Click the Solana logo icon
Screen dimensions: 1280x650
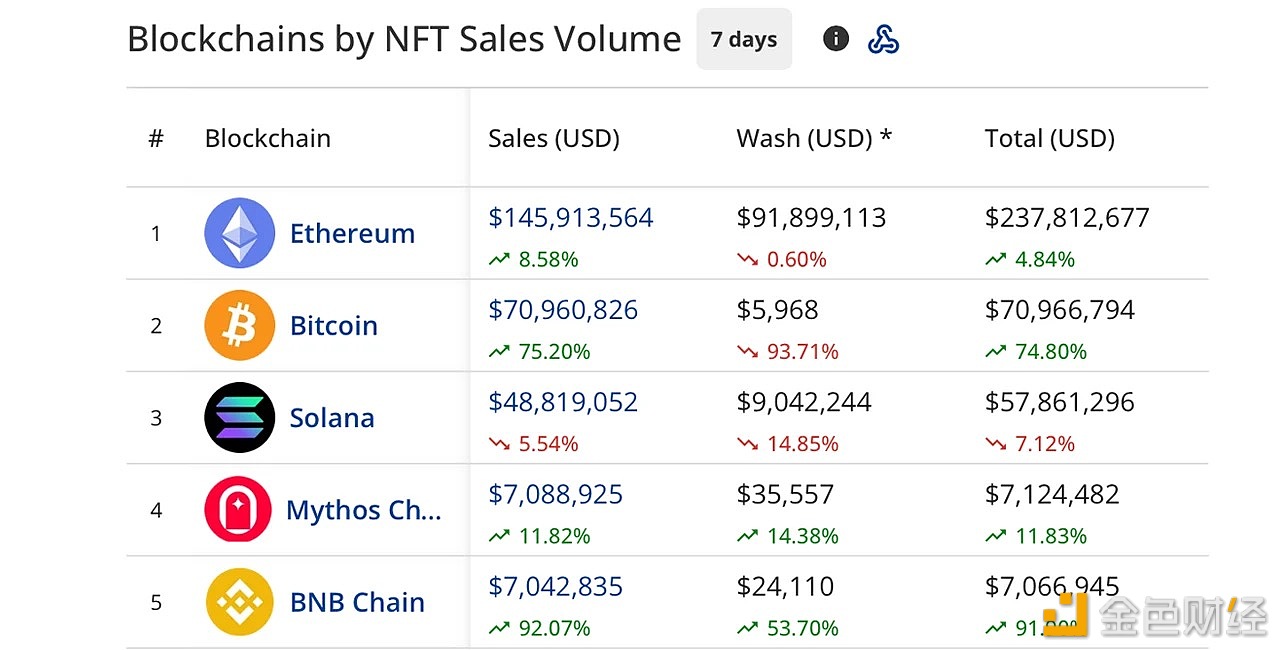[x=239, y=417]
